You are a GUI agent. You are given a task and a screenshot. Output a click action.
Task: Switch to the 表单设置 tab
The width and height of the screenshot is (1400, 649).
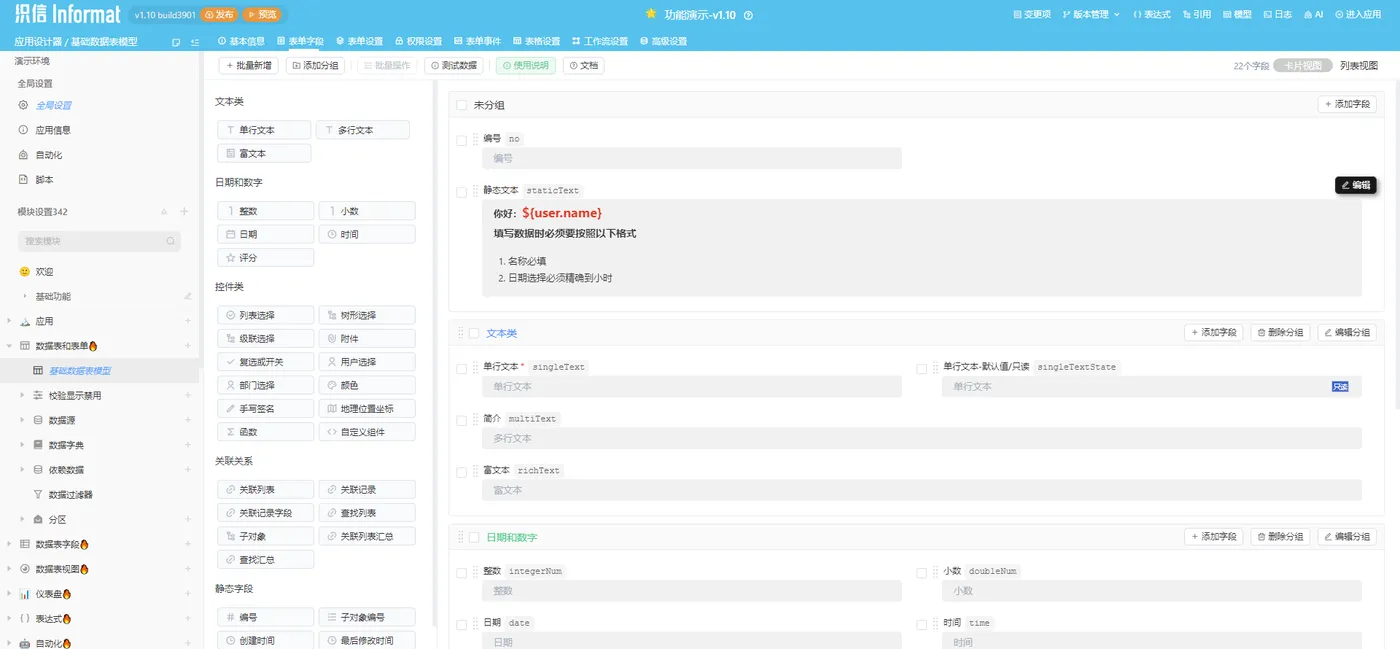pyautogui.click(x=359, y=41)
